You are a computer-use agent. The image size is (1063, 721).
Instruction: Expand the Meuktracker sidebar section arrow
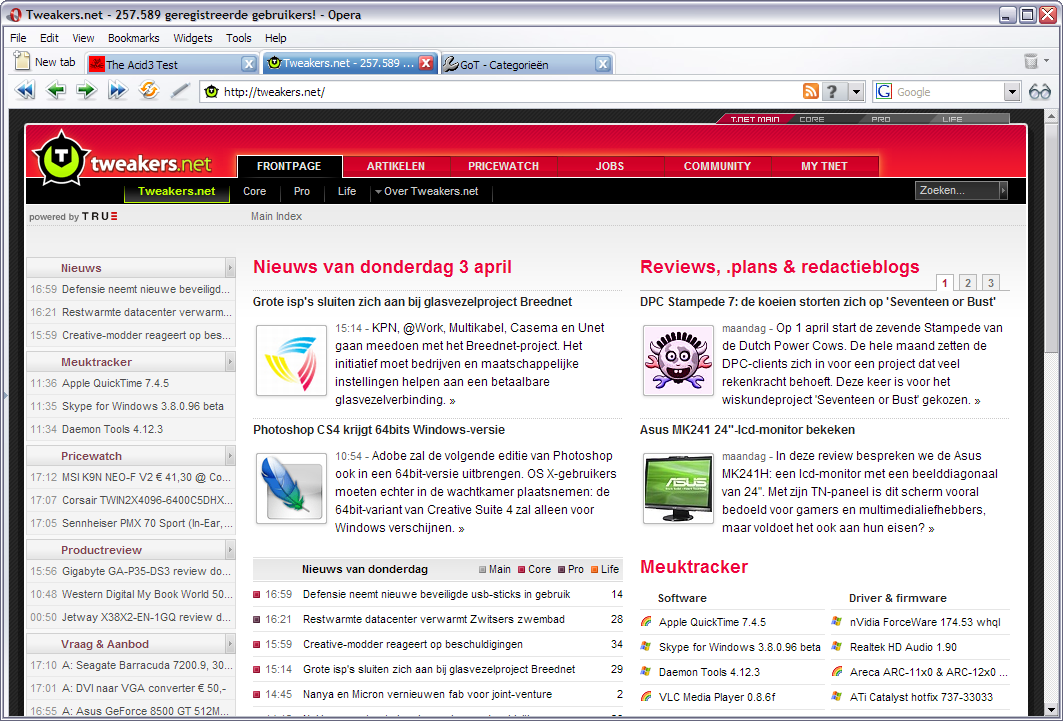tap(230, 362)
